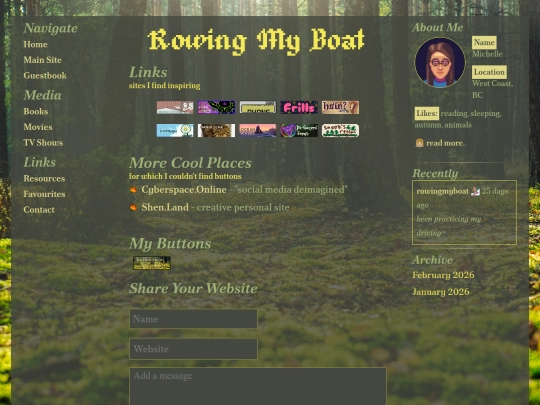Open the purple heart gem site button
The image size is (540, 405).
pyautogui.click(x=299, y=131)
